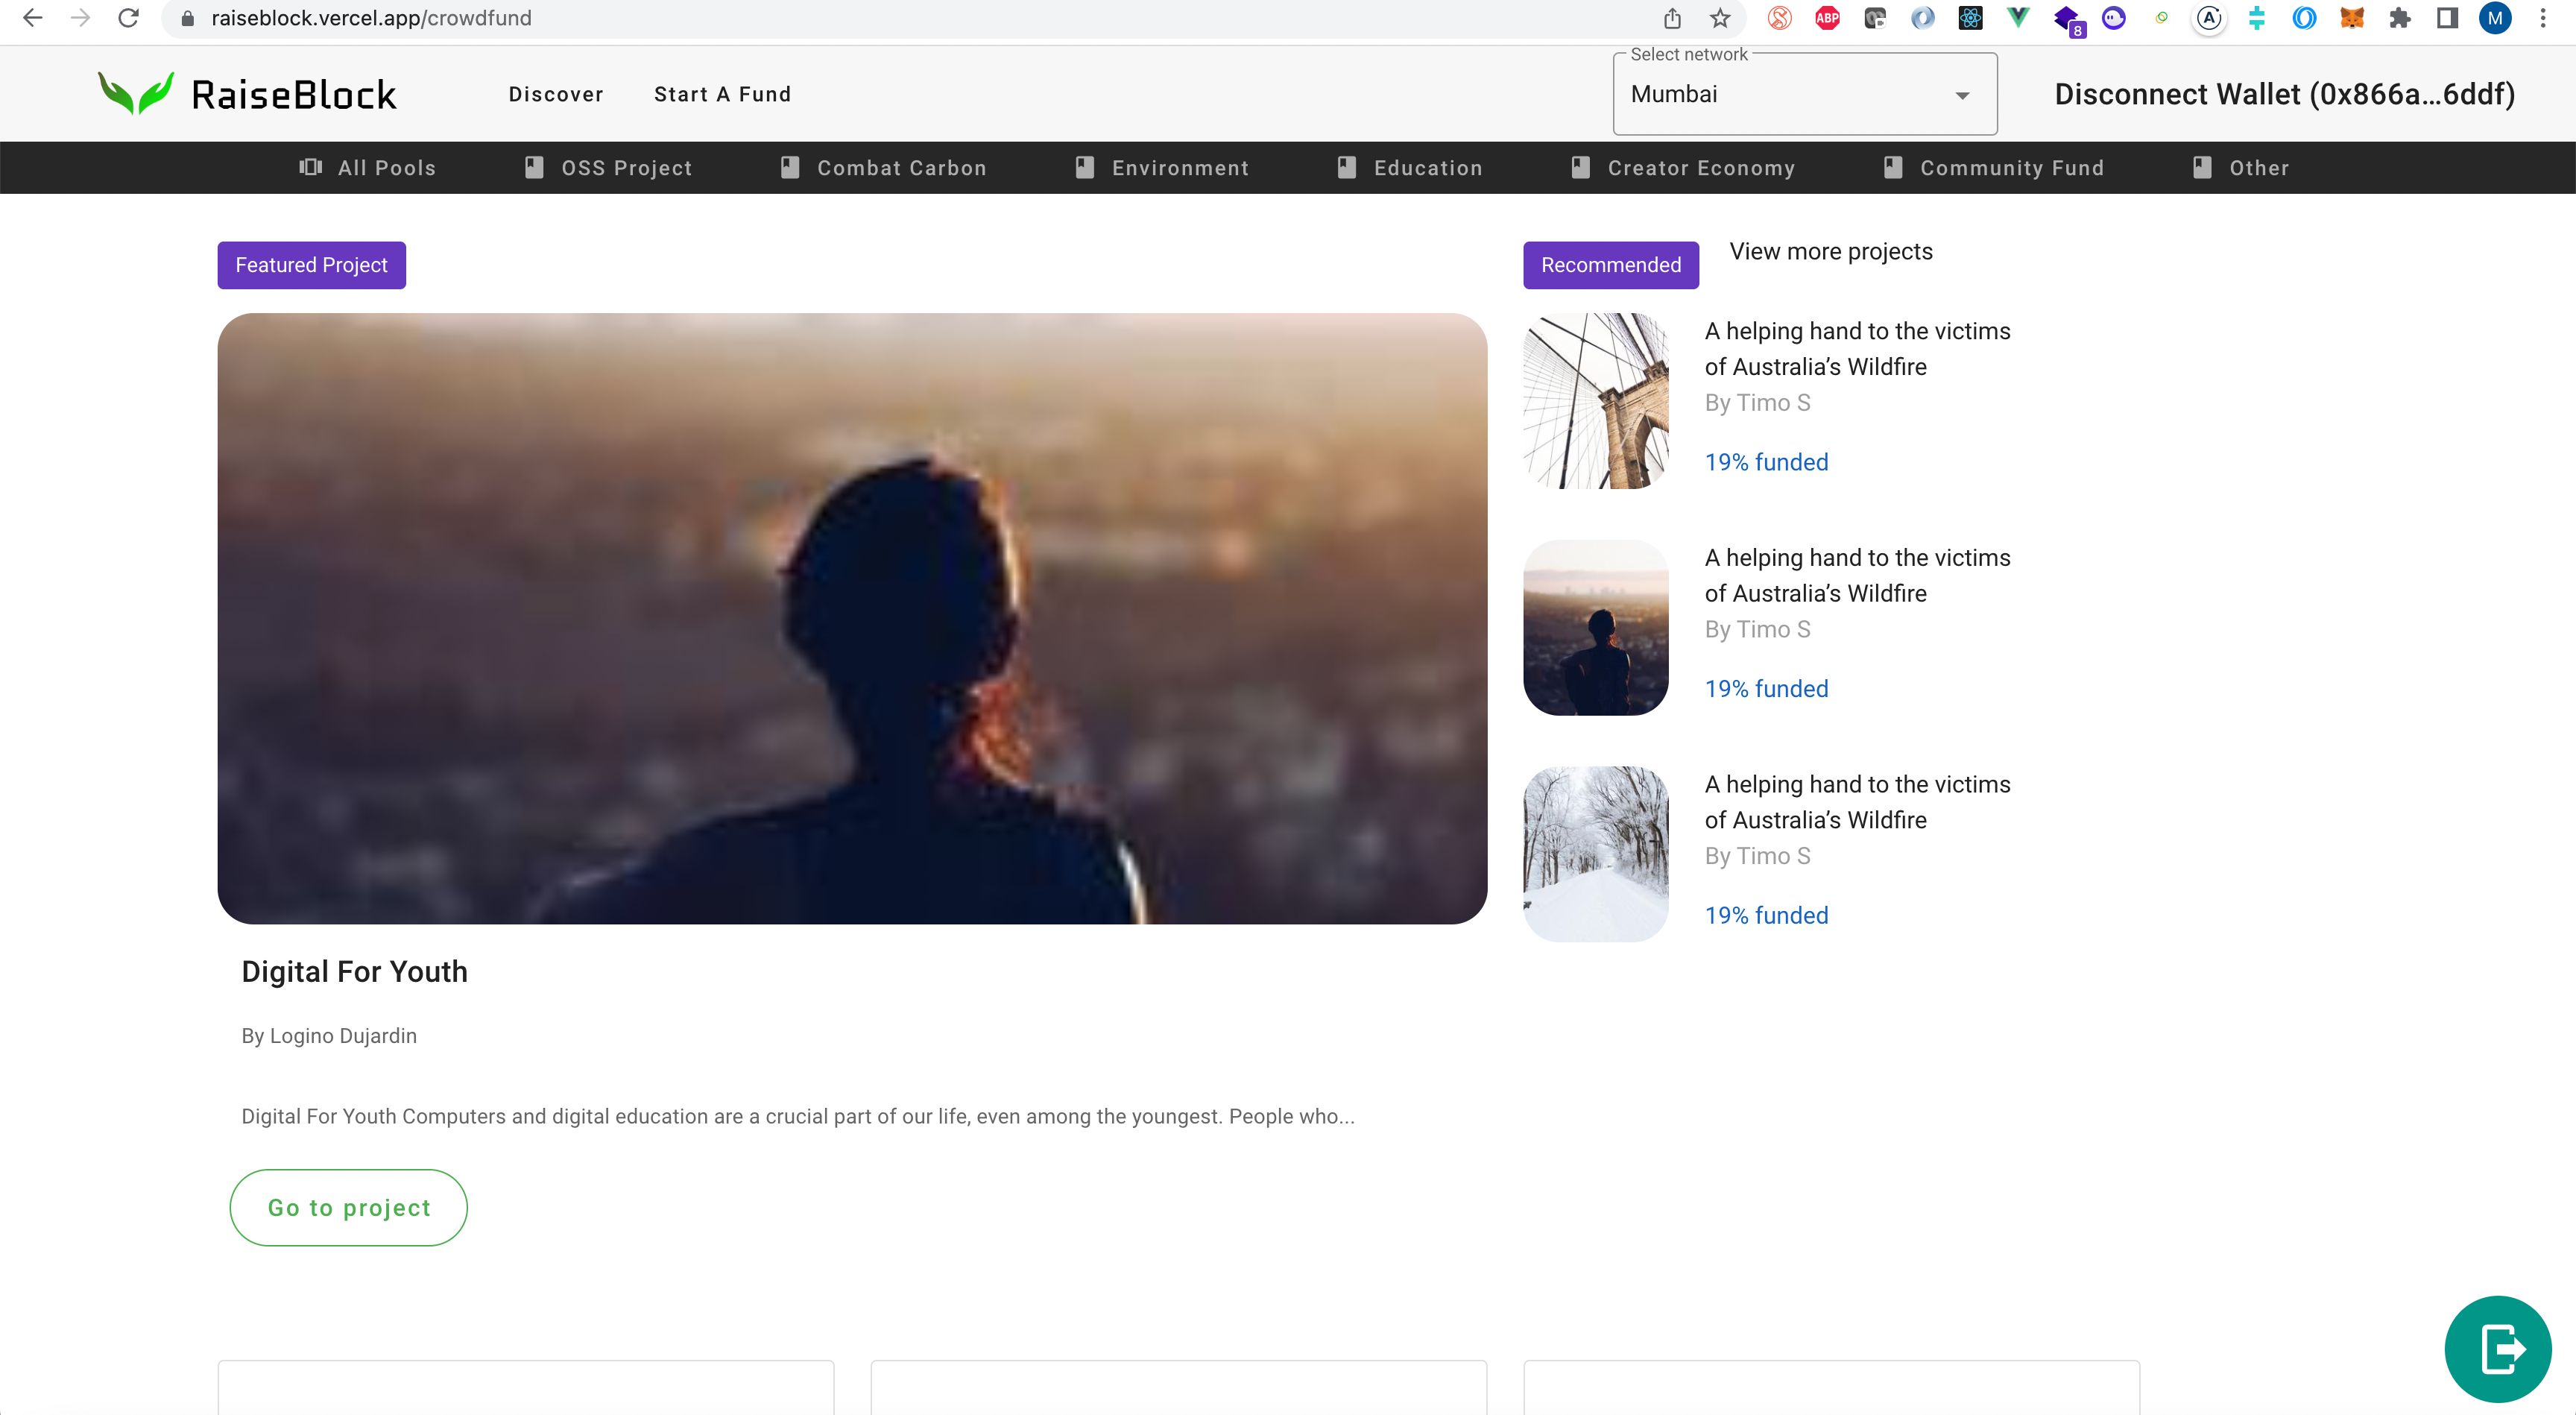Click the Discover menu item
The width and height of the screenshot is (2576, 1415).
555,94
